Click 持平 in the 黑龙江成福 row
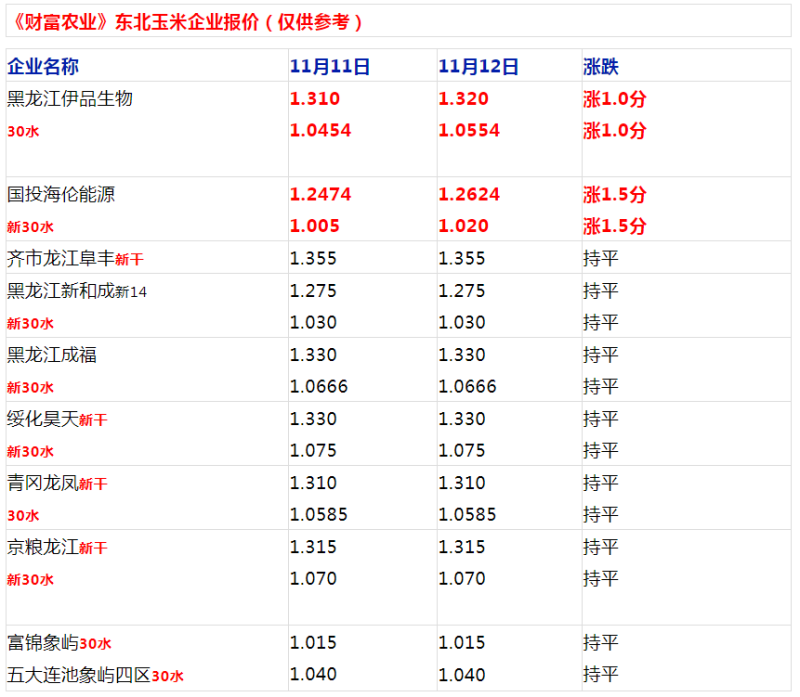This screenshot has width=800, height=697. (601, 355)
